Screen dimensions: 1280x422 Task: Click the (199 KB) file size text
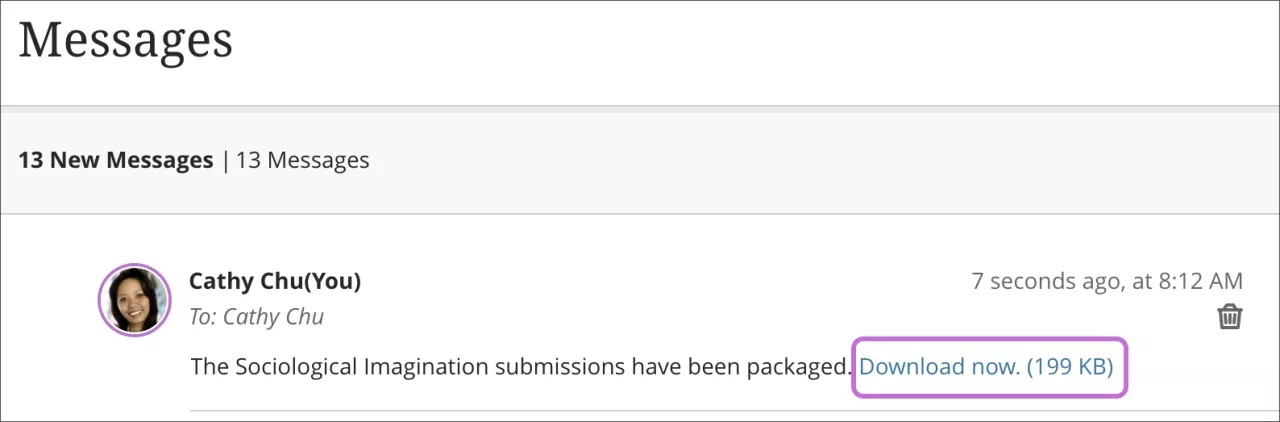coord(1069,366)
